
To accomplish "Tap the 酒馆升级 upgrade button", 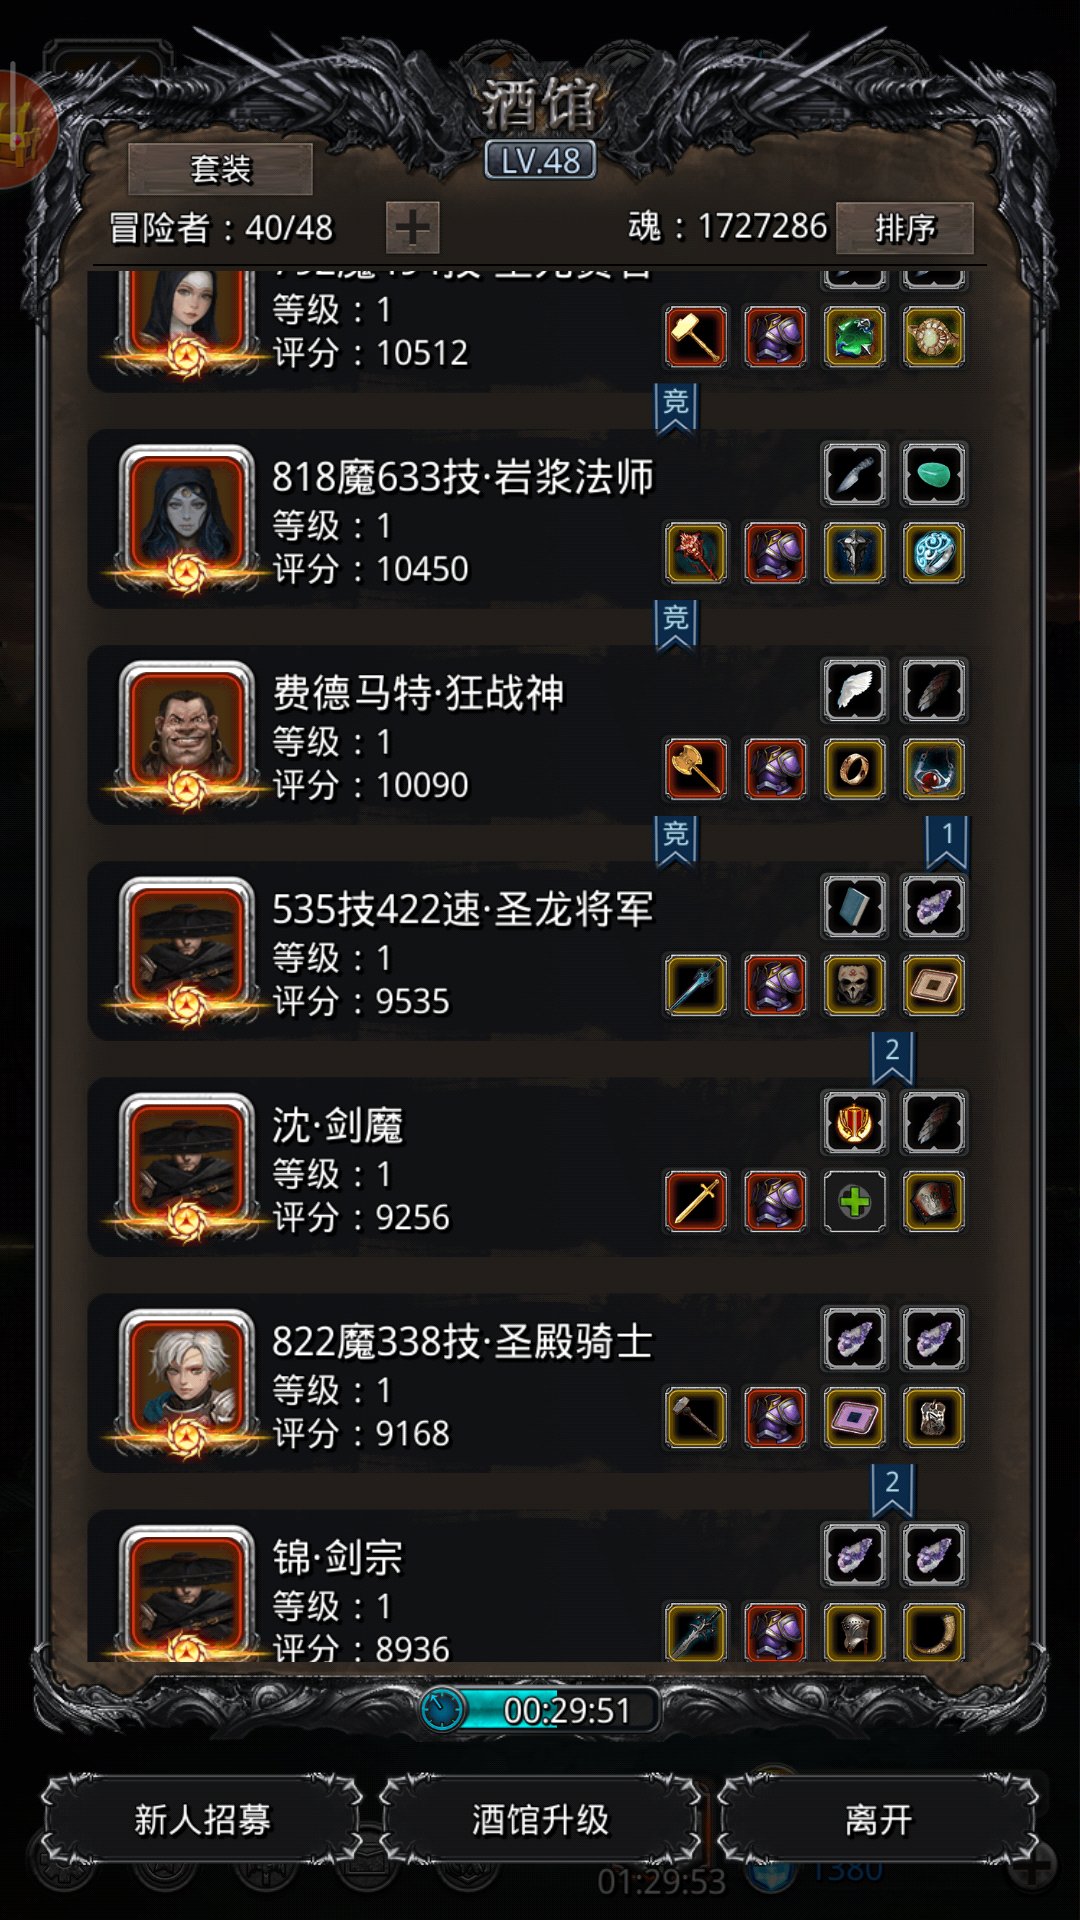I will pos(540,1820).
